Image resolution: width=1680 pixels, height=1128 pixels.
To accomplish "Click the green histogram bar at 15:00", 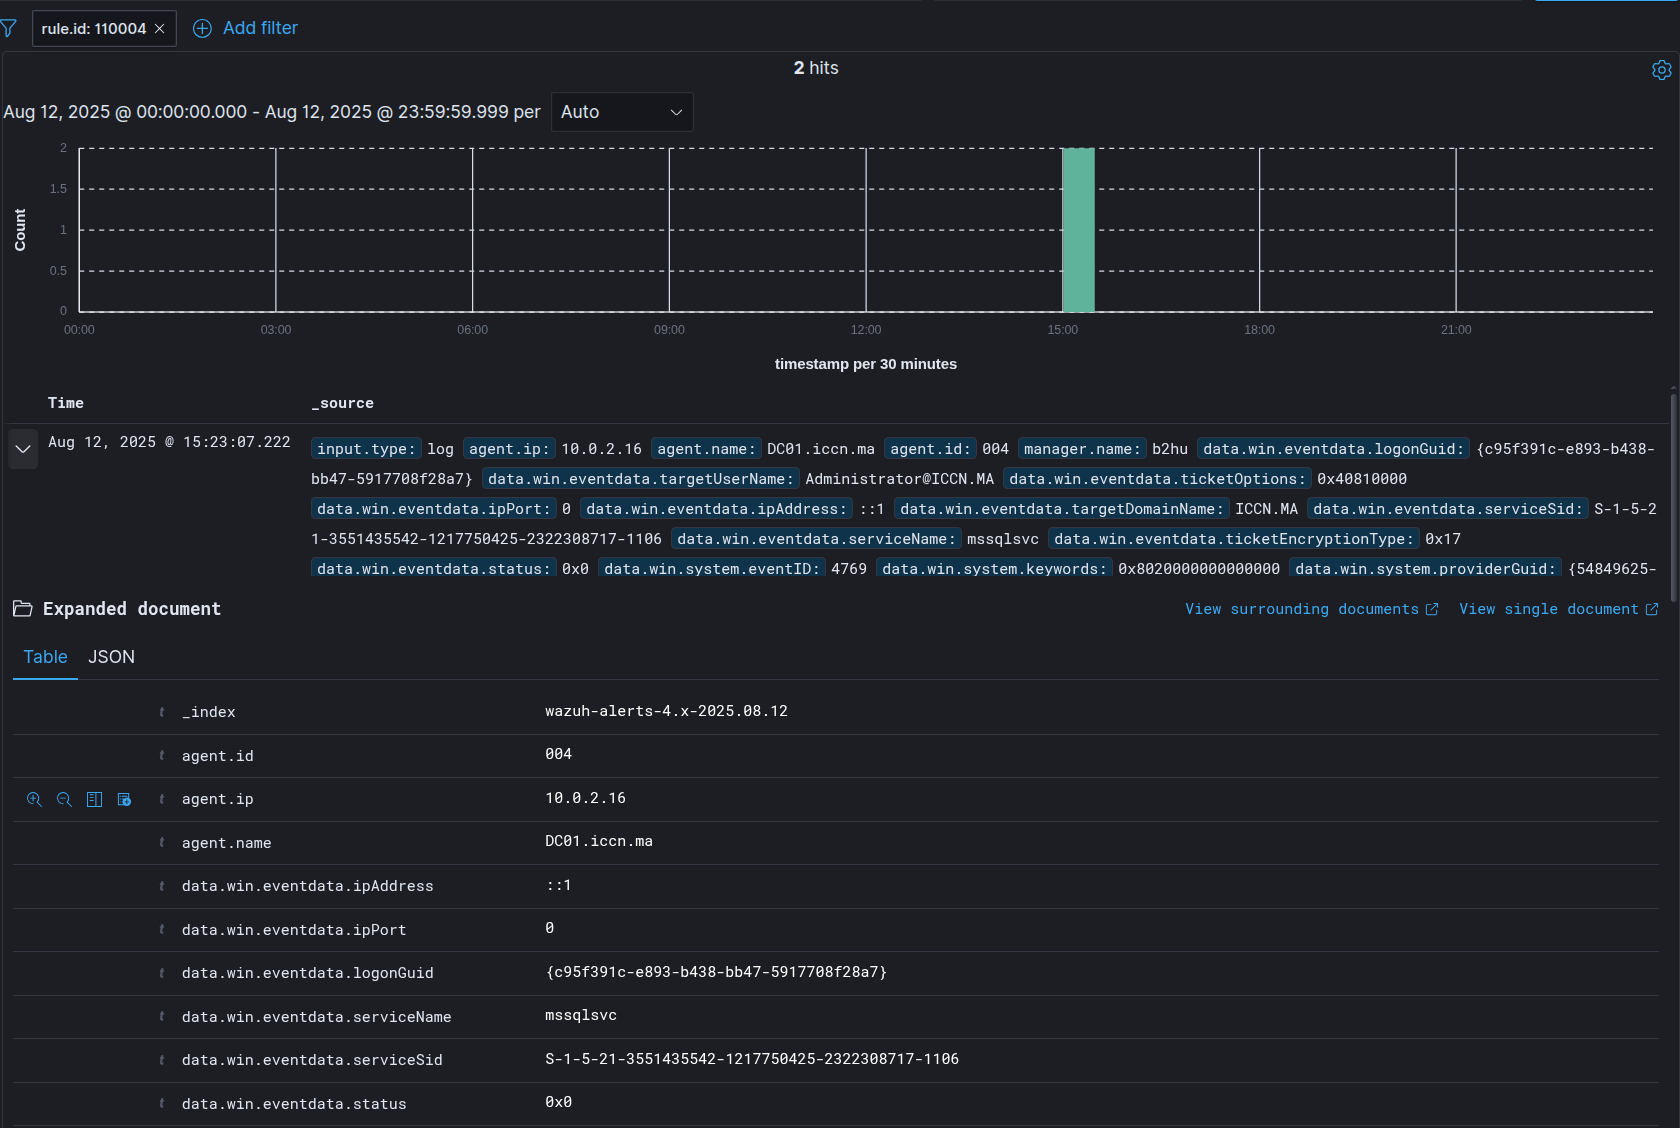I will point(1078,230).
